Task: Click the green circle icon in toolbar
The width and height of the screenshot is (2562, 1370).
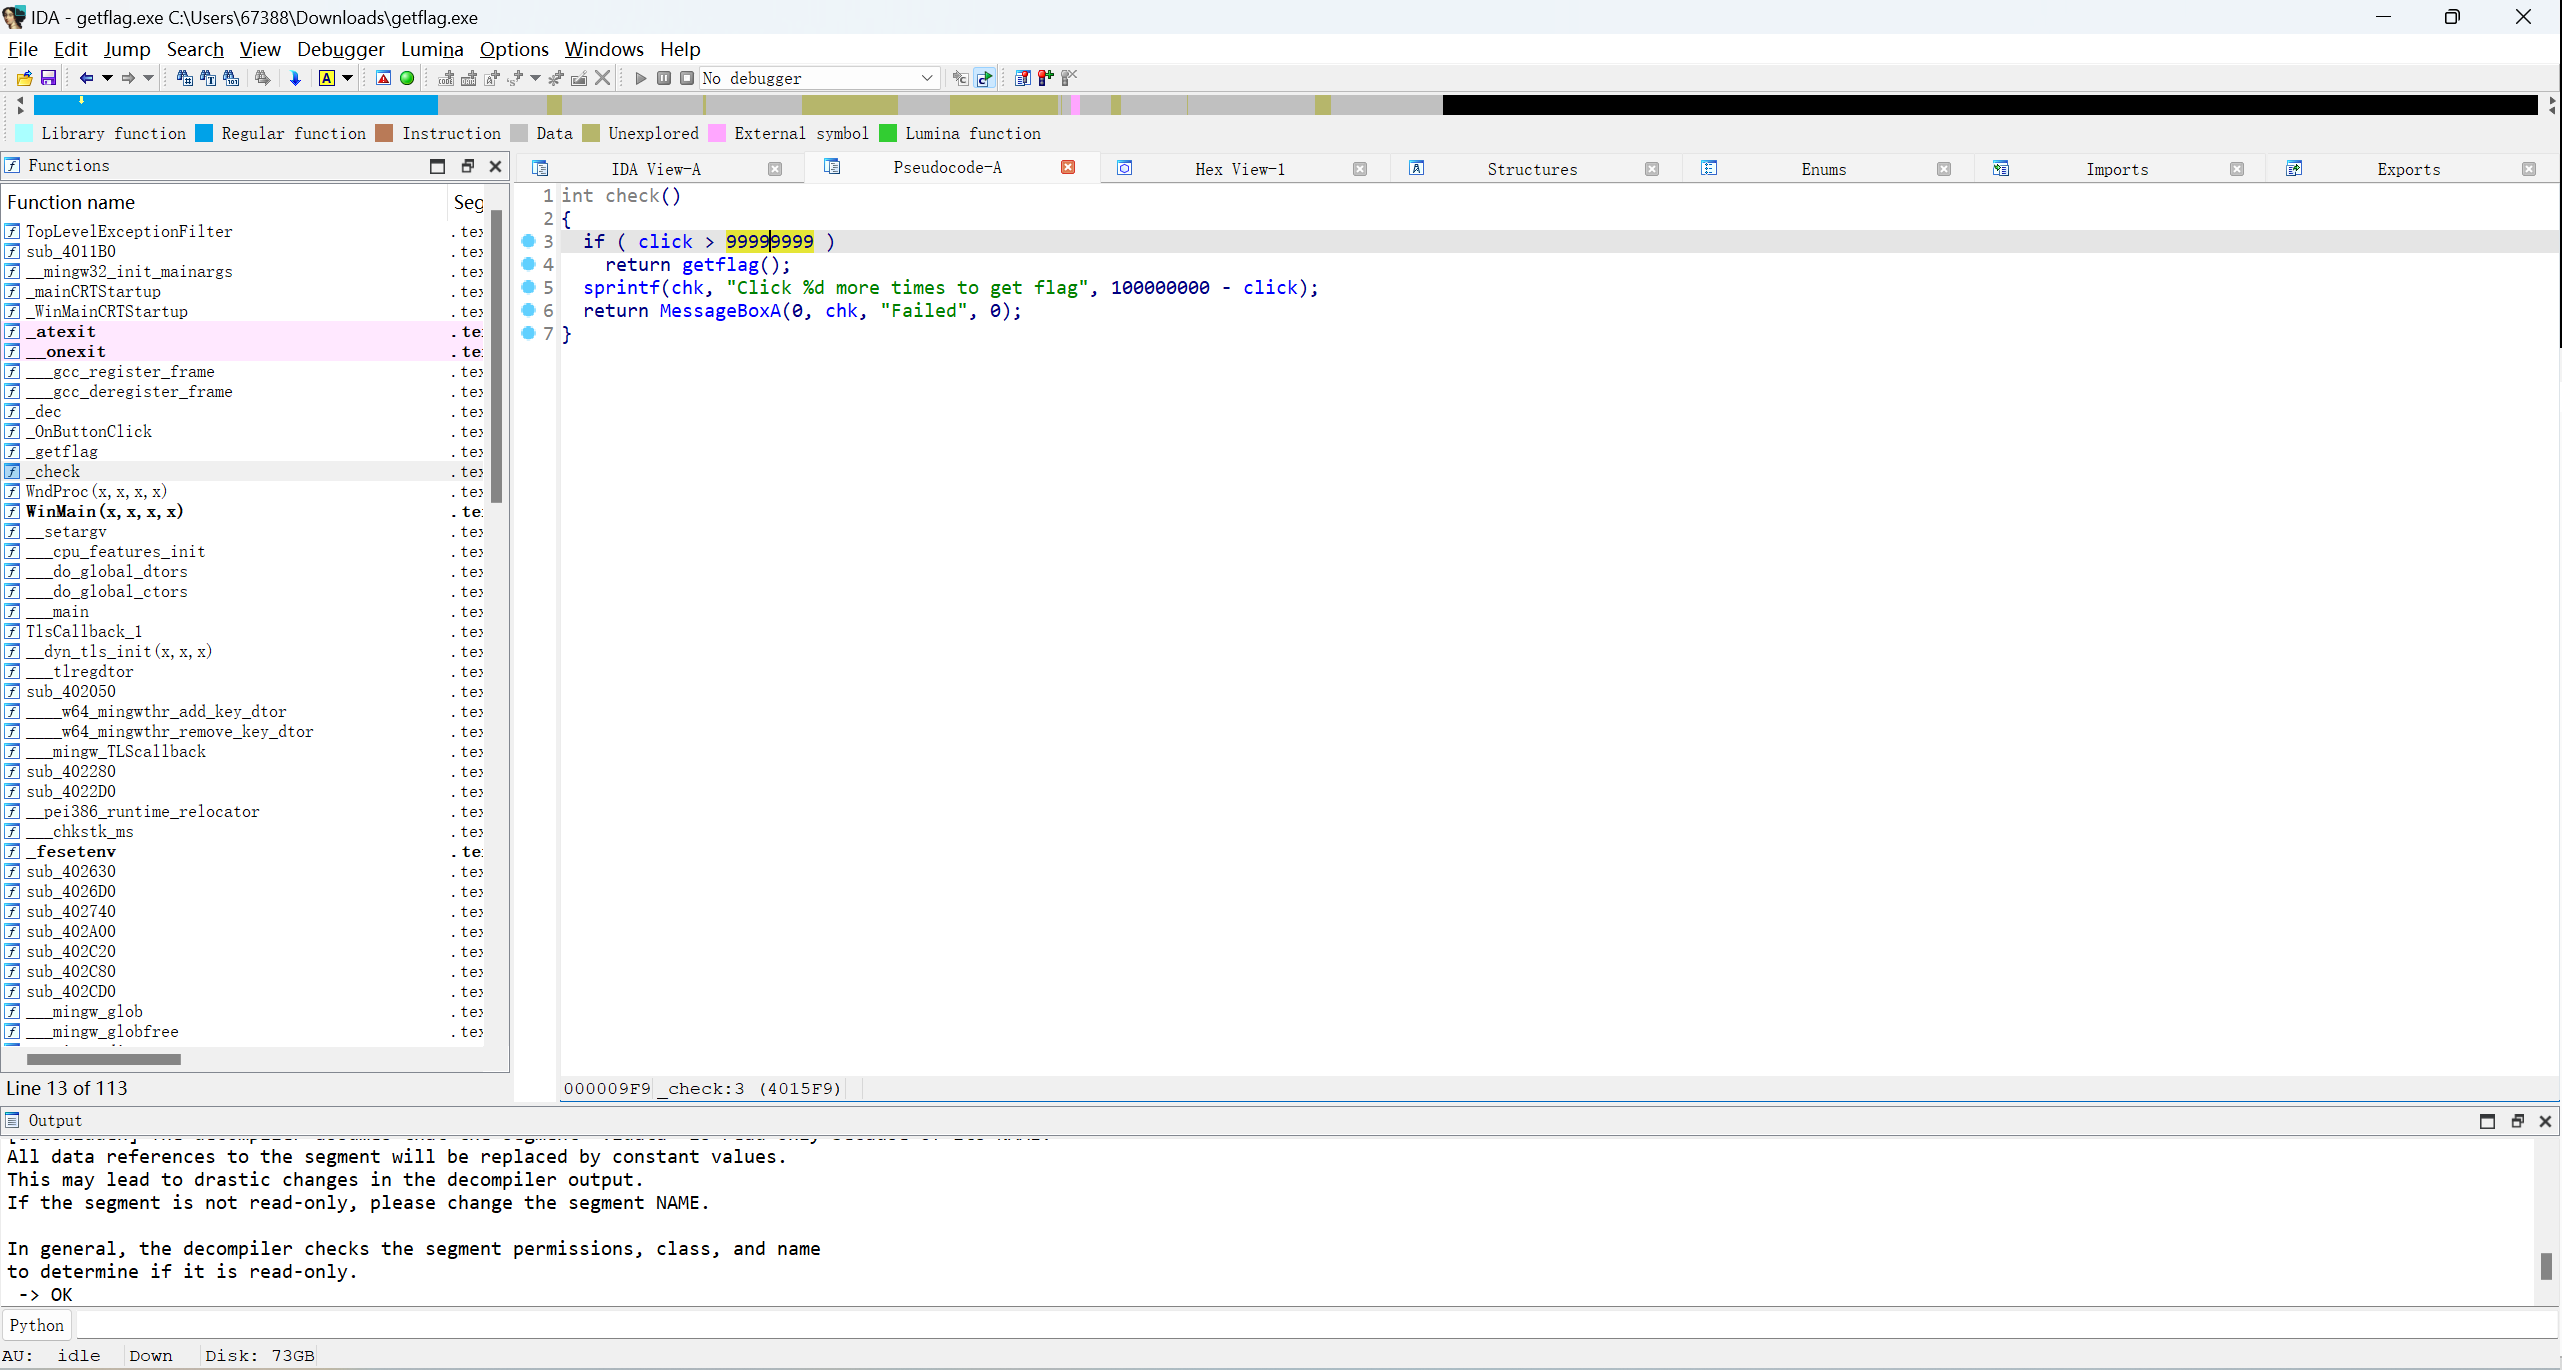Action: [x=407, y=78]
